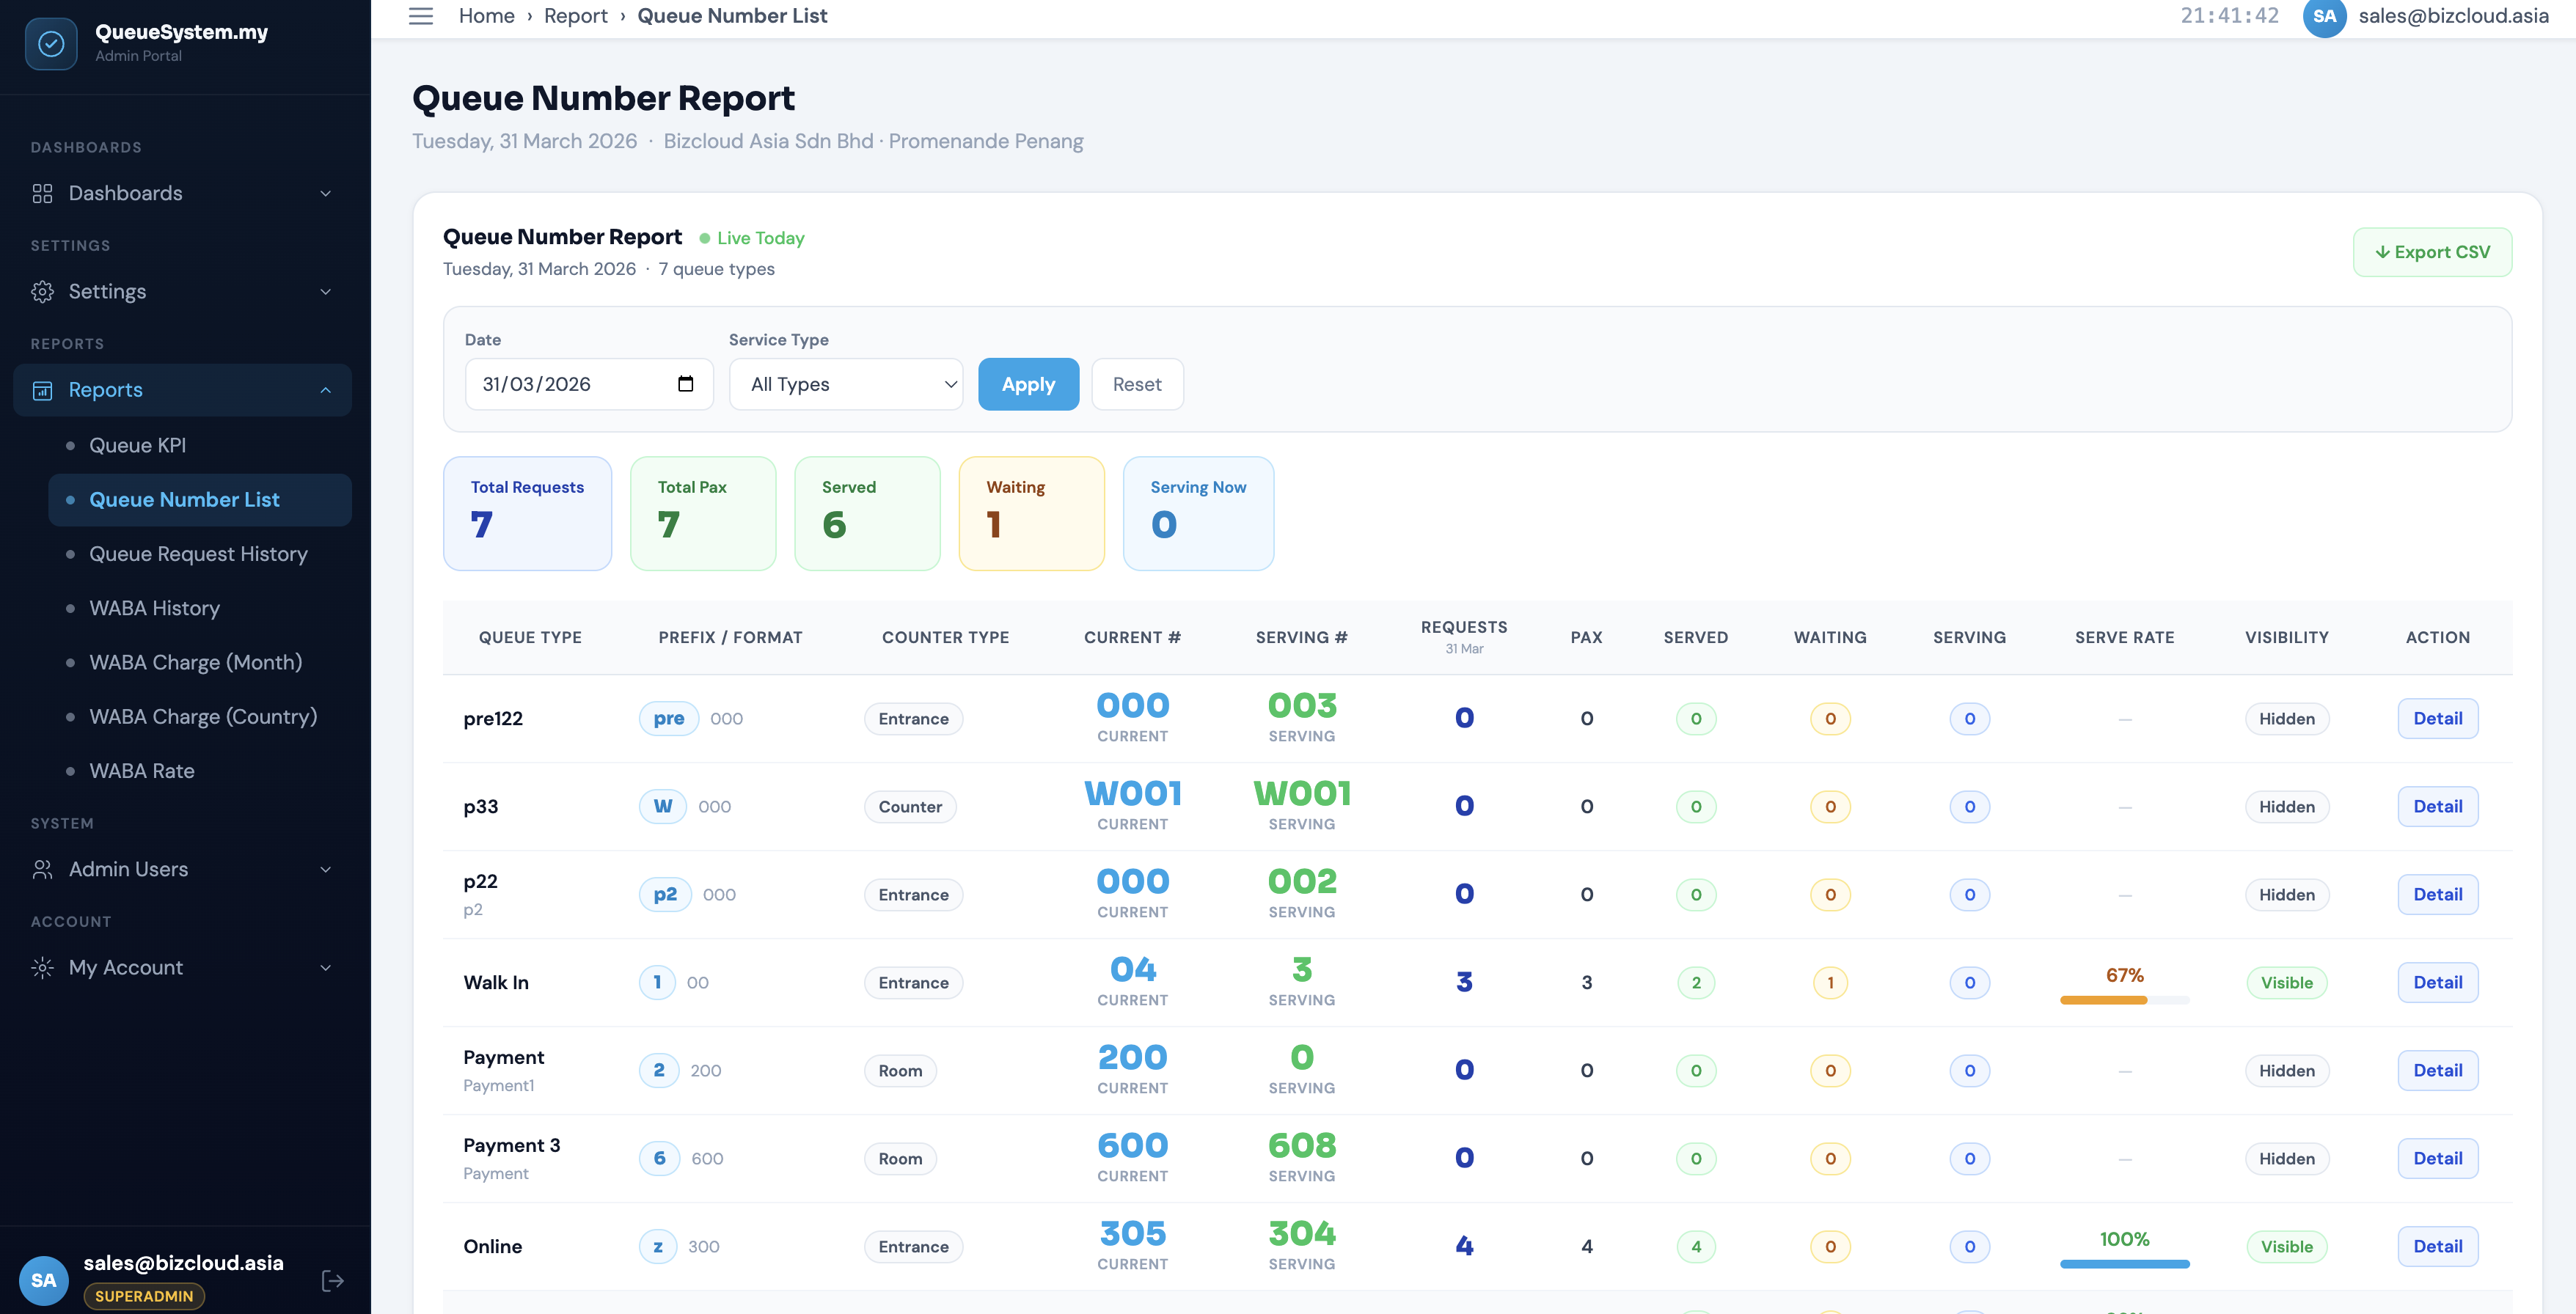Open the calendar picker in Date field
Viewport: 2576px width, 1314px height.
coord(686,384)
